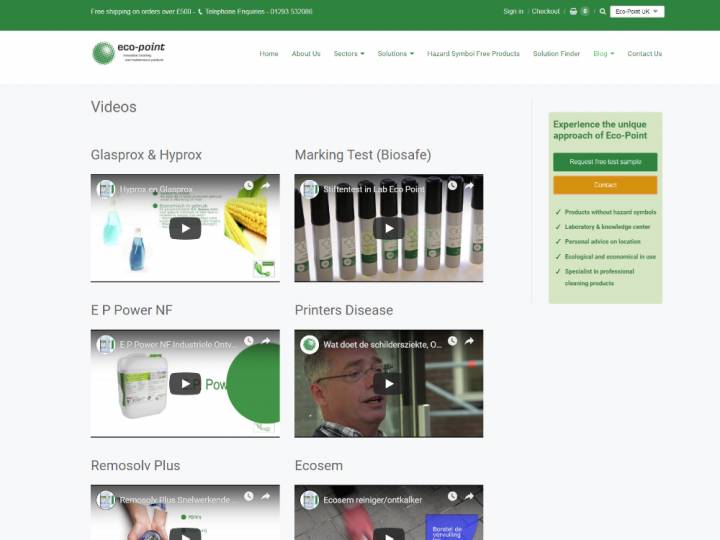Open the About Us page
Screen dimensions: 720x540
[x=306, y=54]
